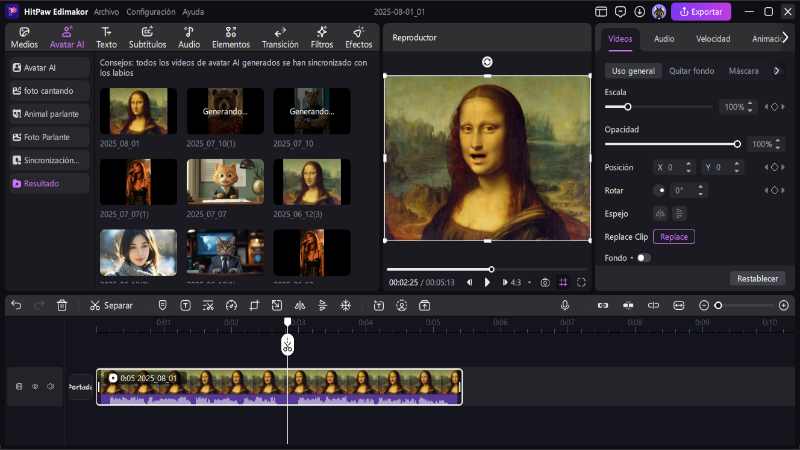Toggle the grid icon in player controls
The height and width of the screenshot is (450, 800).
(x=563, y=282)
